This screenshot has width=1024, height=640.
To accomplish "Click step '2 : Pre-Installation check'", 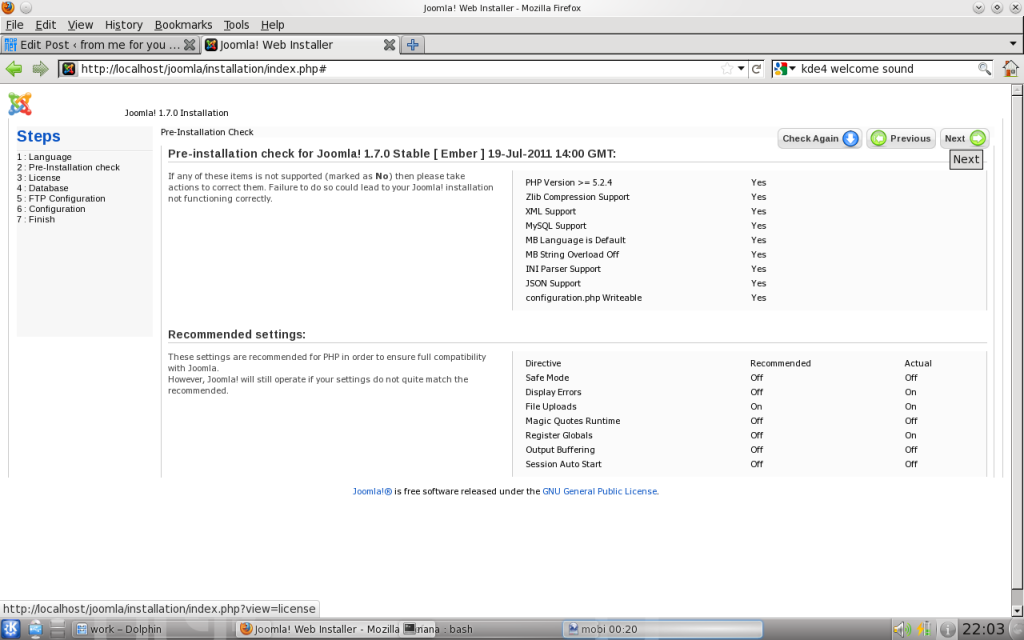I will (69, 167).
